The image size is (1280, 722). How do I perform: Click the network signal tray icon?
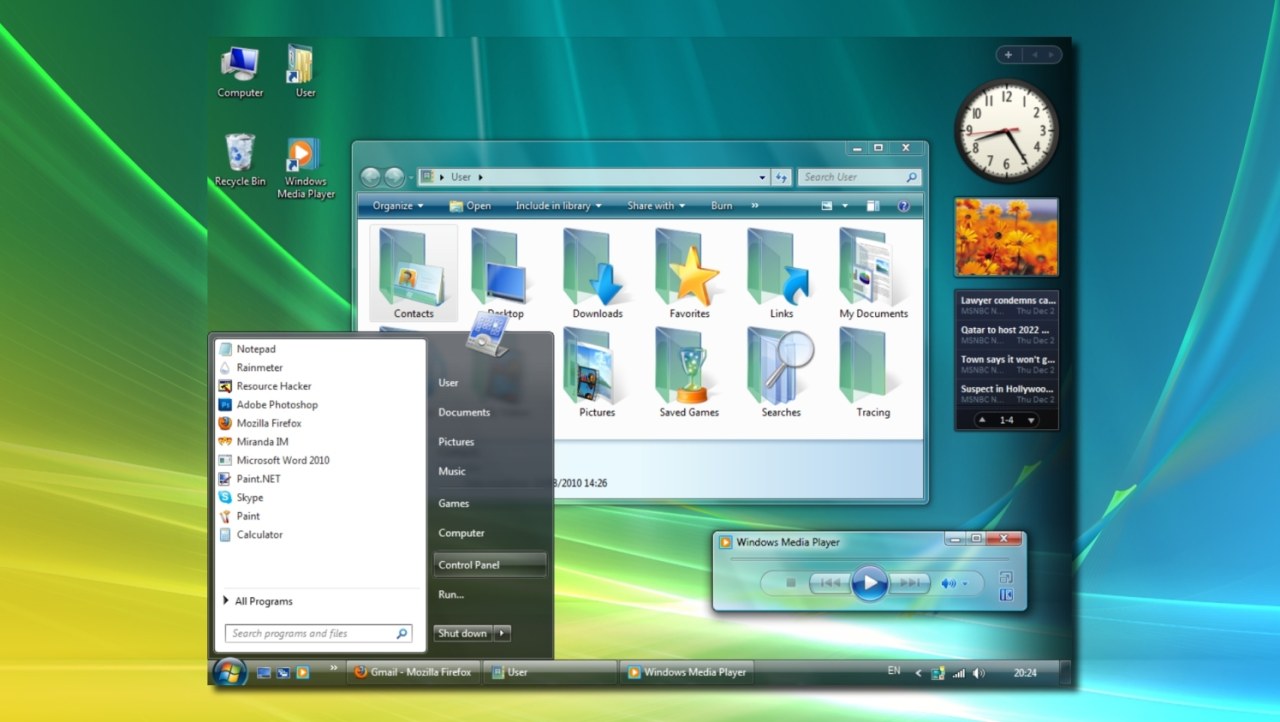(959, 673)
